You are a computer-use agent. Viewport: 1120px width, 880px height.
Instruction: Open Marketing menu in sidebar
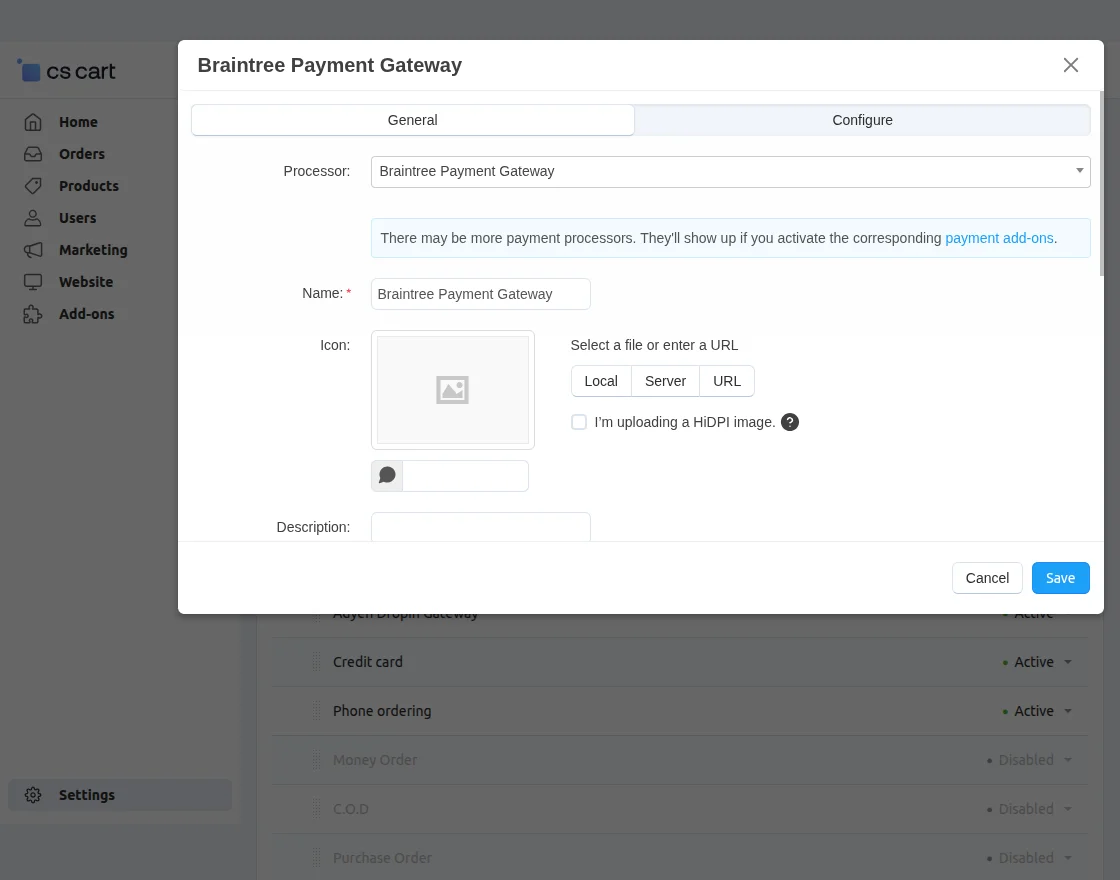(93, 250)
